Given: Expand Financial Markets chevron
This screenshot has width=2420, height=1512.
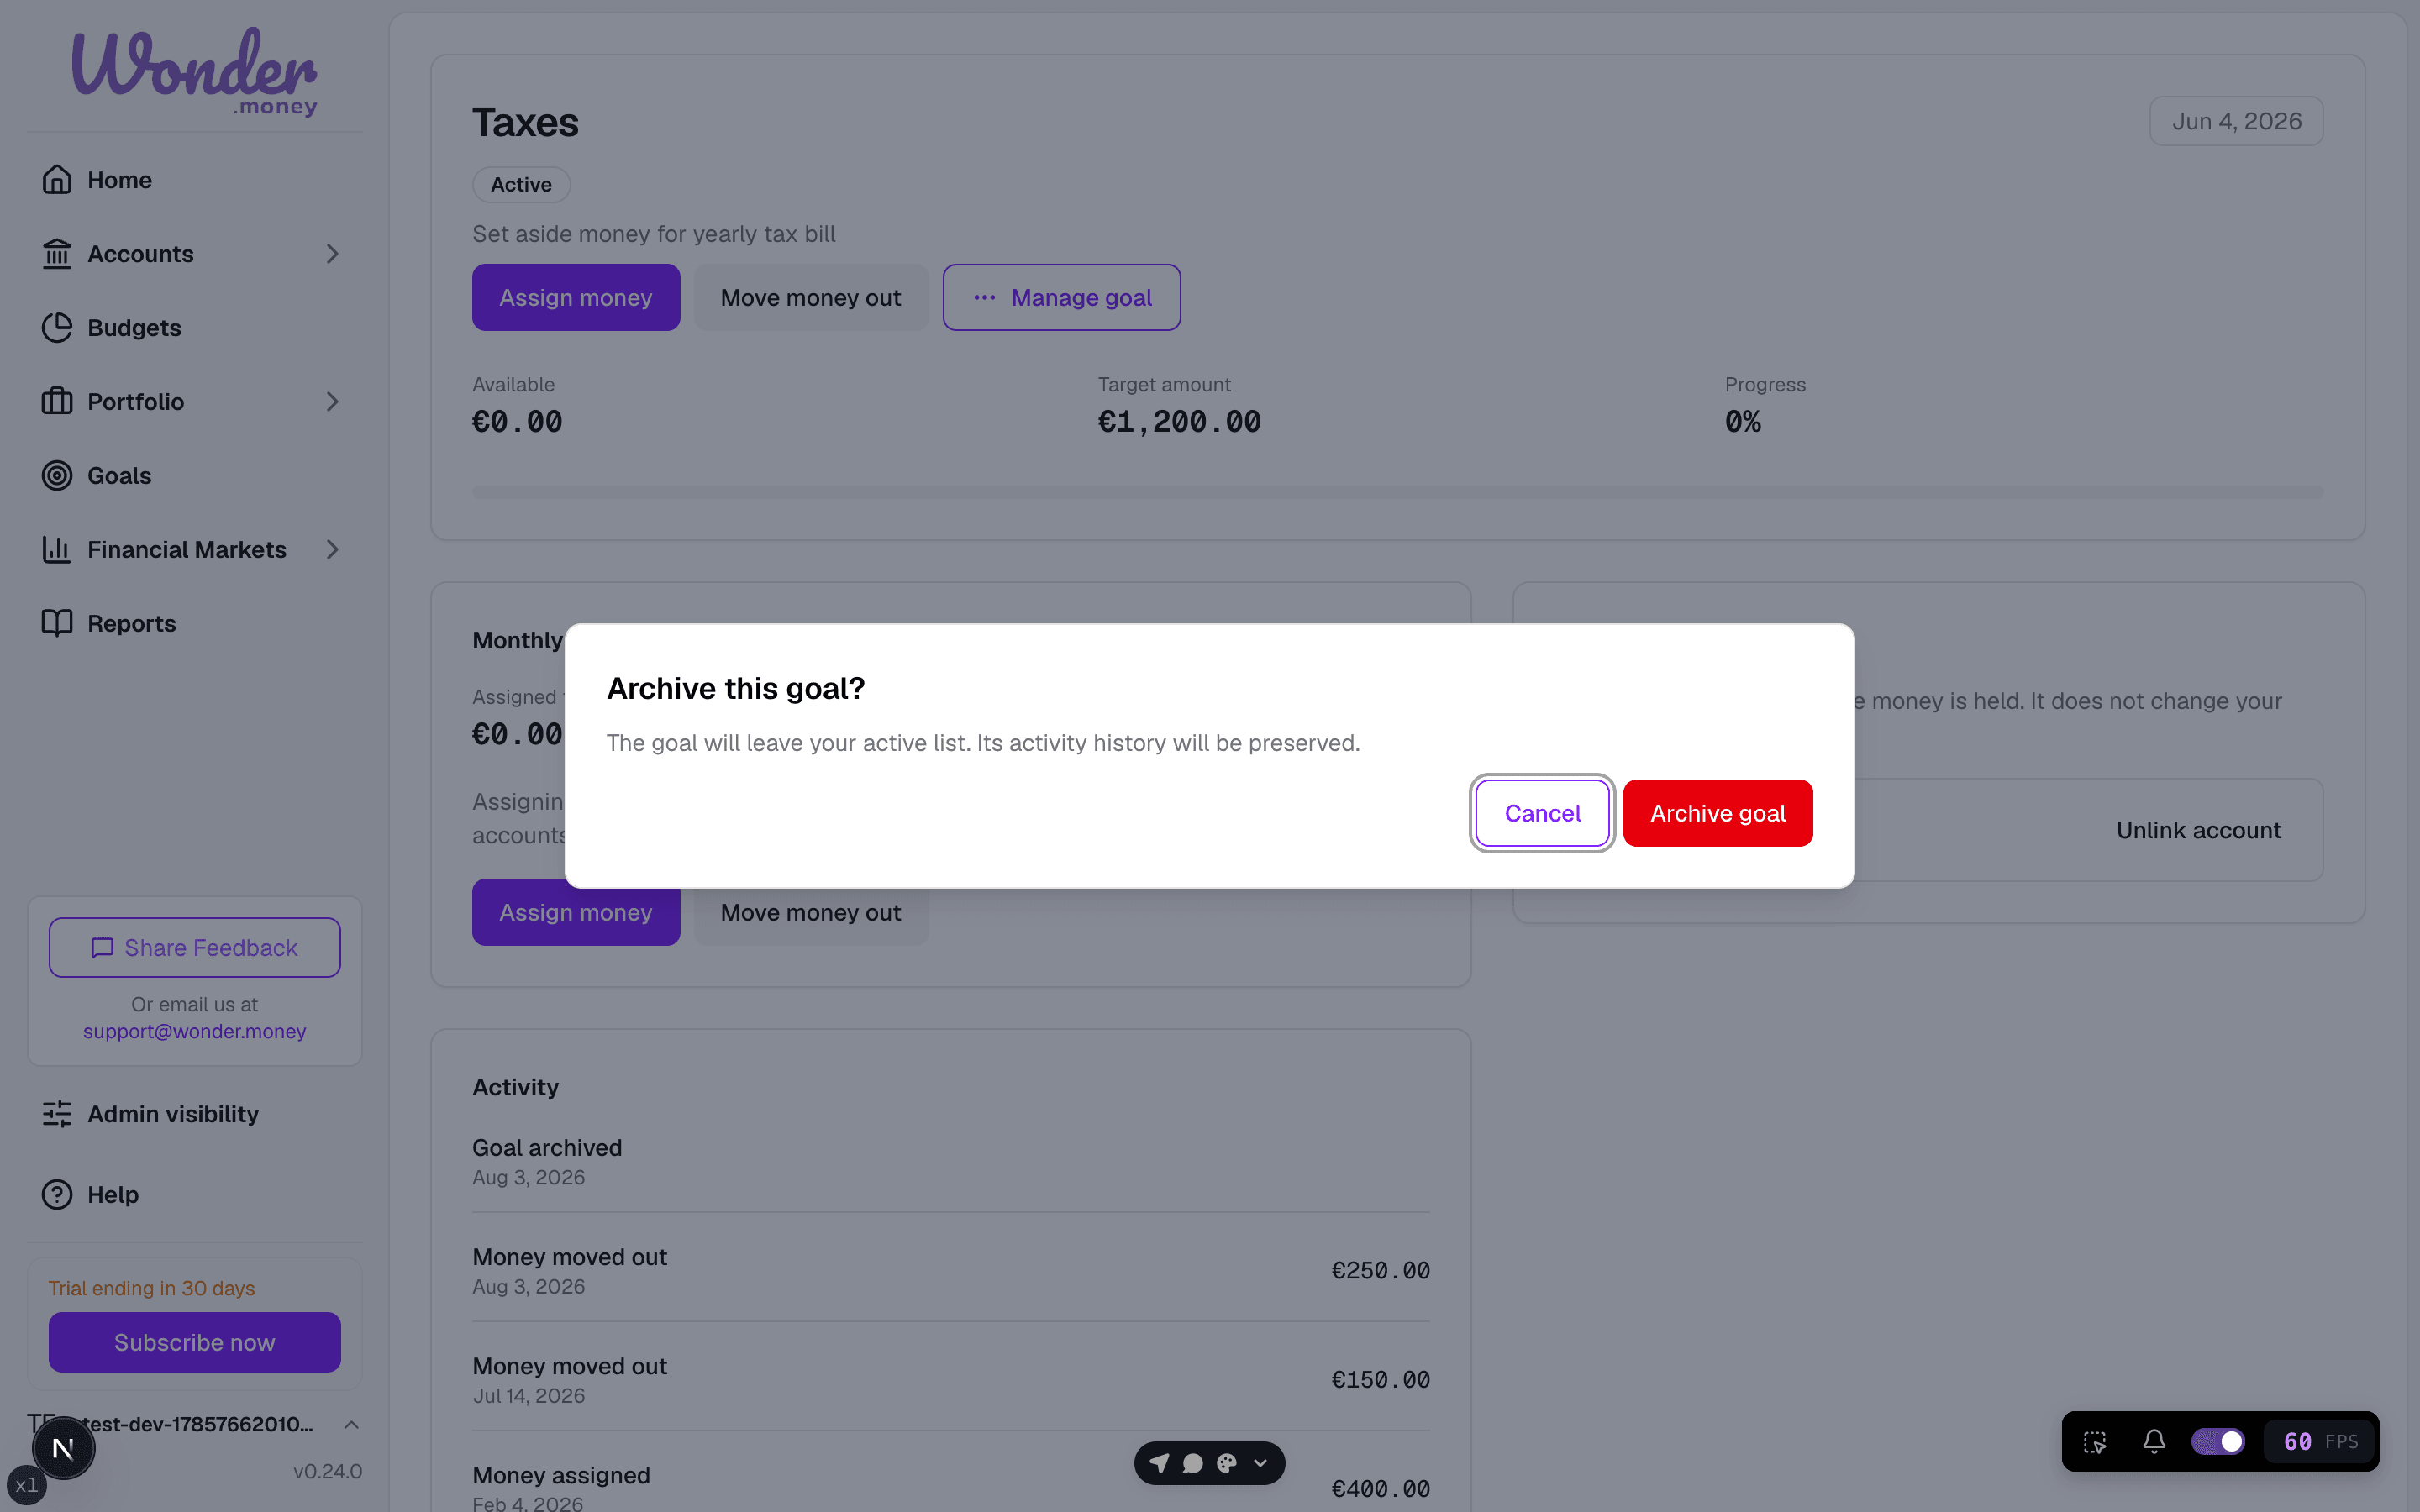Looking at the screenshot, I should pos(332,549).
